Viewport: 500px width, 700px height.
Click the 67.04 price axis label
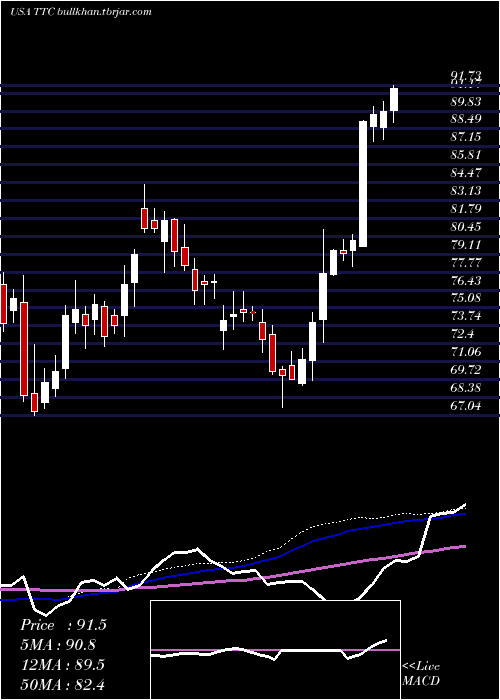coord(466,405)
